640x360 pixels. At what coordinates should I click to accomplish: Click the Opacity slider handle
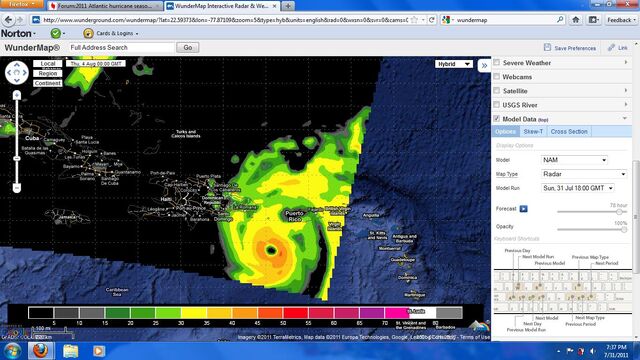pyautogui.click(x=624, y=229)
